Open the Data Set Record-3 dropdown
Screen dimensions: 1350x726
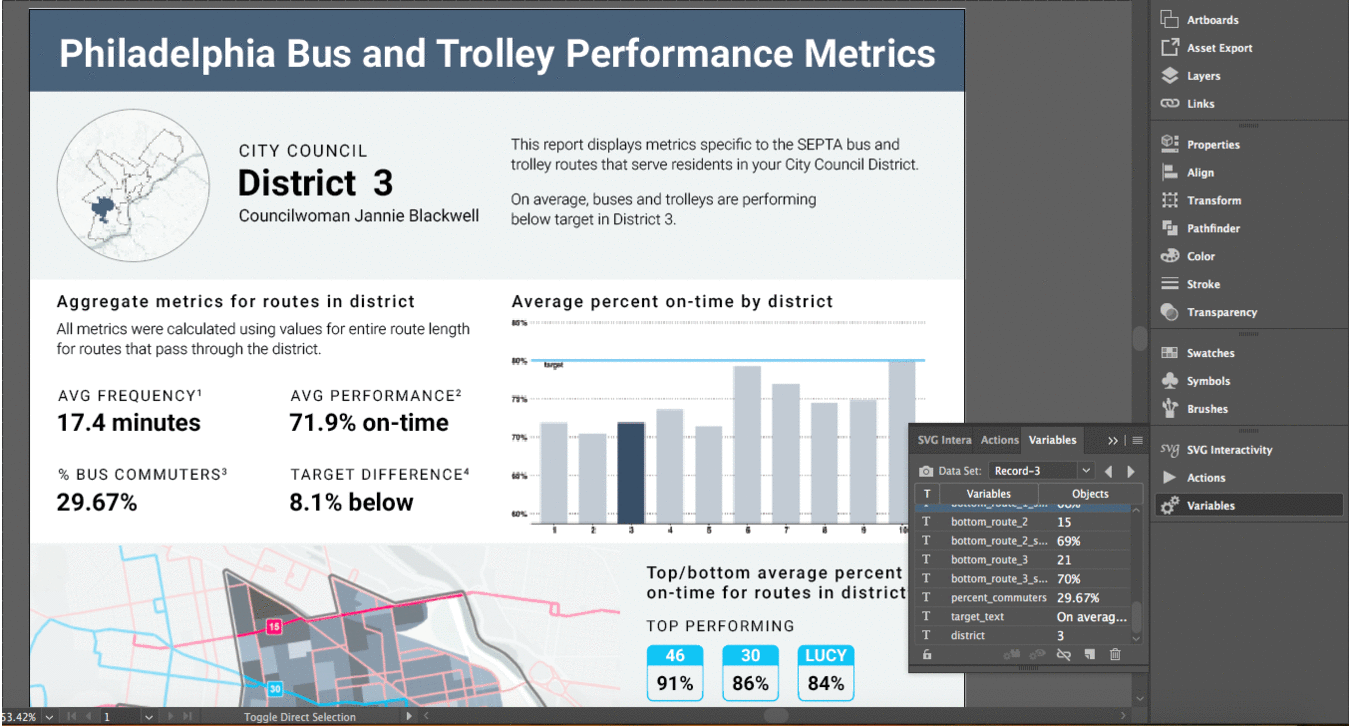coord(1042,471)
